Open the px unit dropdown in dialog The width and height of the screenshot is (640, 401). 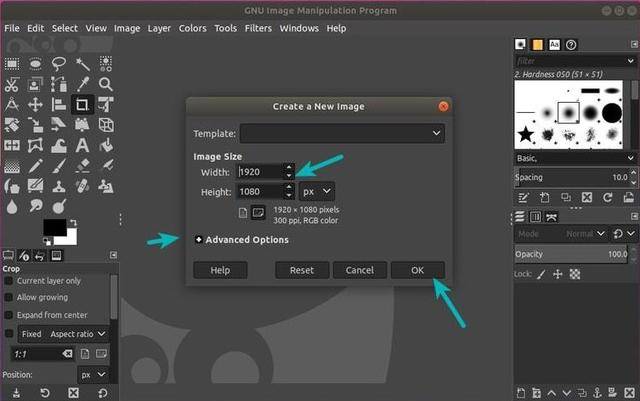point(317,191)
